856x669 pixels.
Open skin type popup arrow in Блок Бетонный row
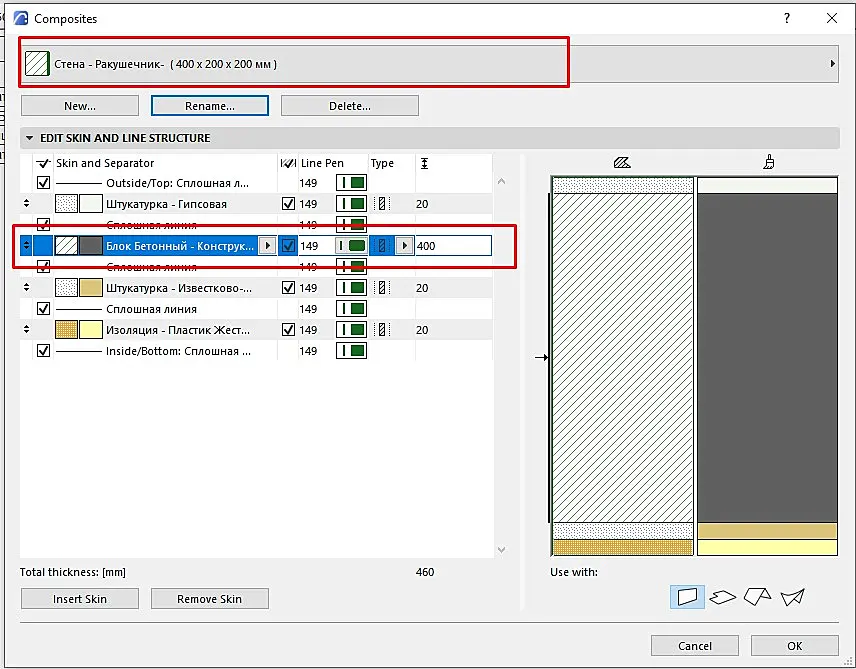coord(405,246)
